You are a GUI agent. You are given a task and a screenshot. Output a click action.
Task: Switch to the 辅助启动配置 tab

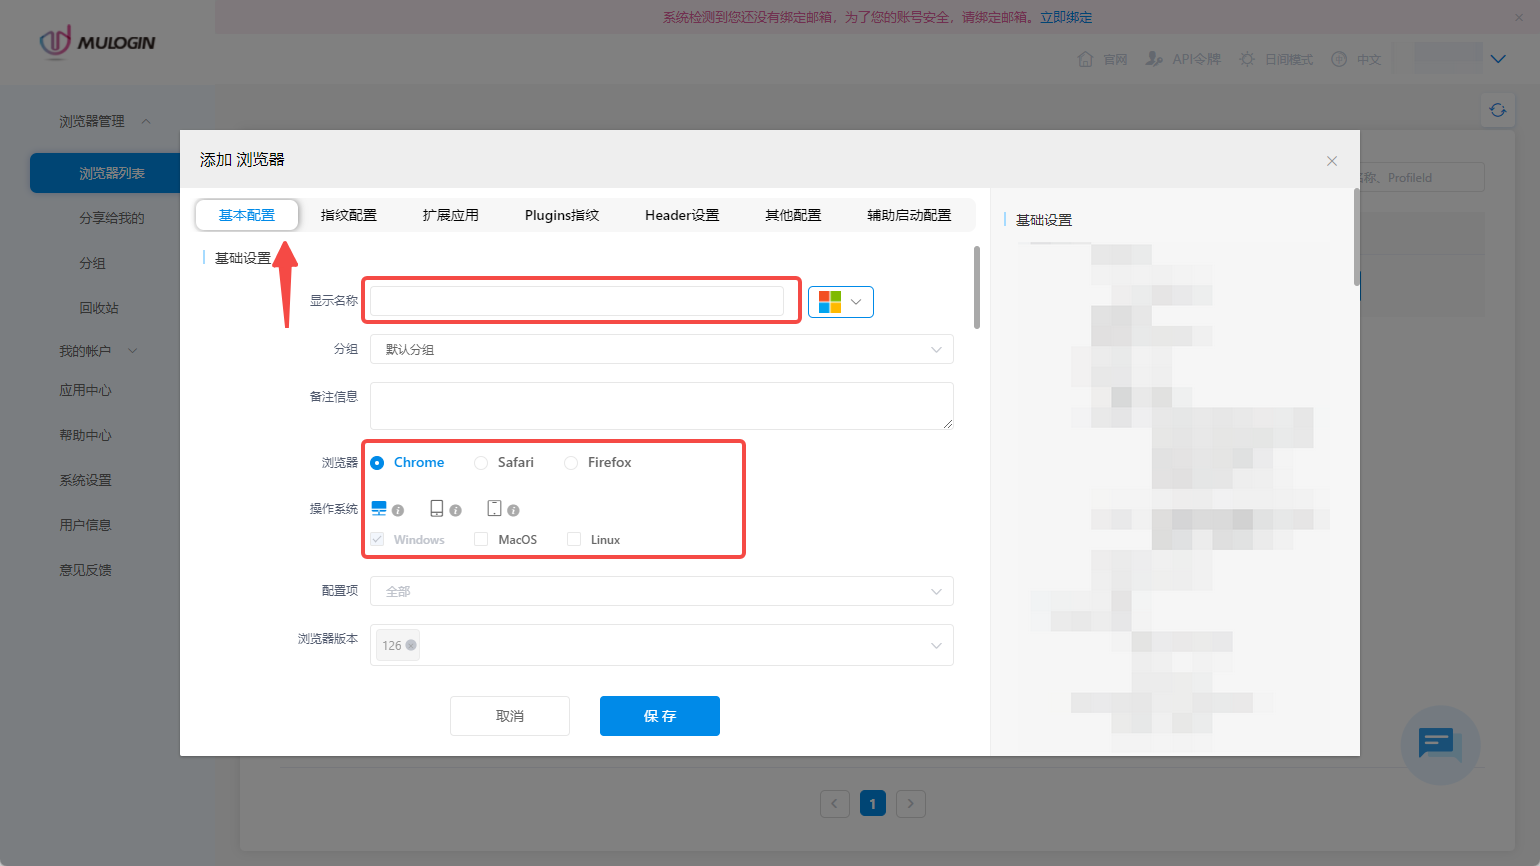coord(909,215)
